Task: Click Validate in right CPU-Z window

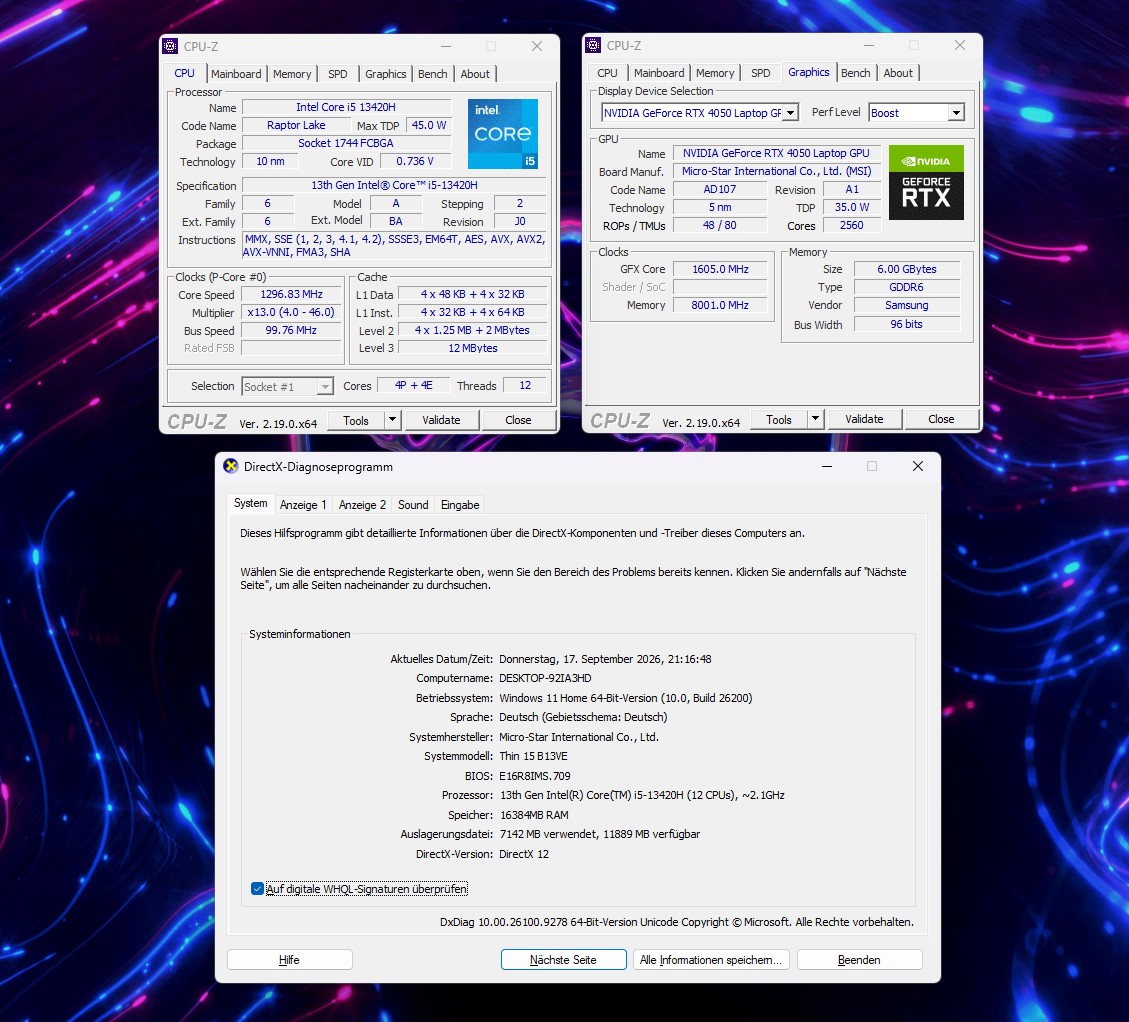Action: pyautogui.click(x=864, y=419)
